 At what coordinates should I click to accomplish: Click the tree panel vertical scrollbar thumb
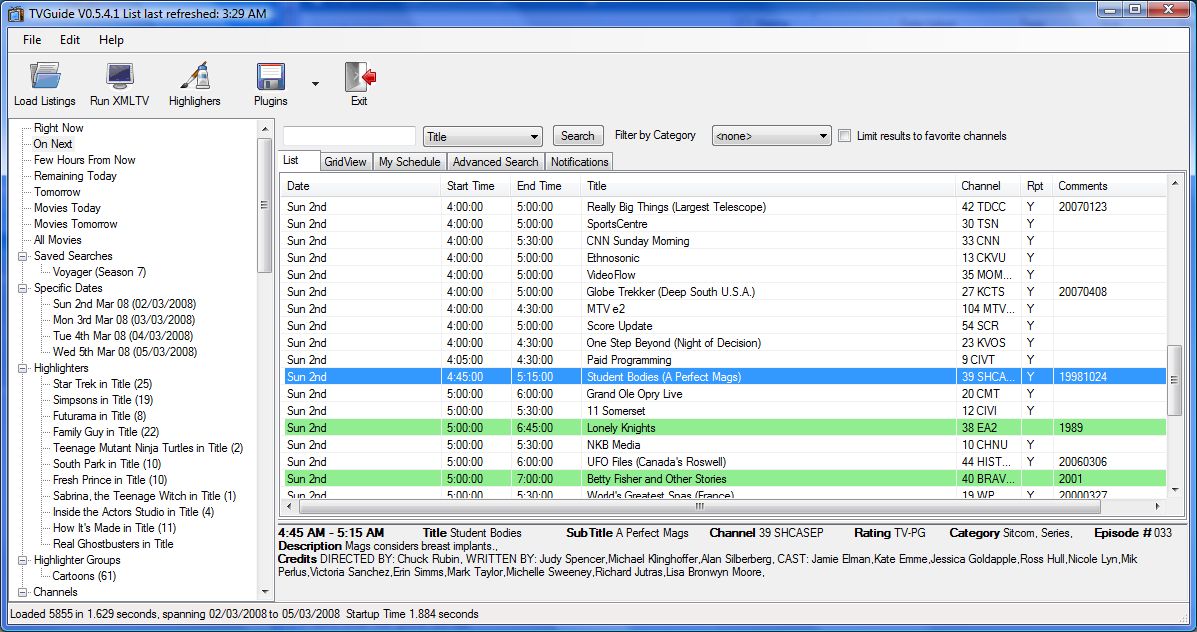265,205
